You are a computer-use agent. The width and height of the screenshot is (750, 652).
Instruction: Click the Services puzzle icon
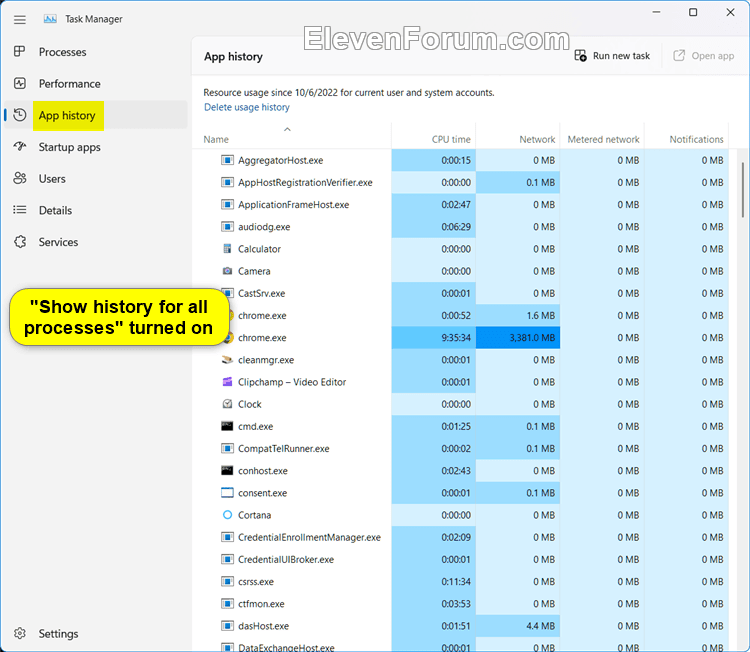(20, 242)
